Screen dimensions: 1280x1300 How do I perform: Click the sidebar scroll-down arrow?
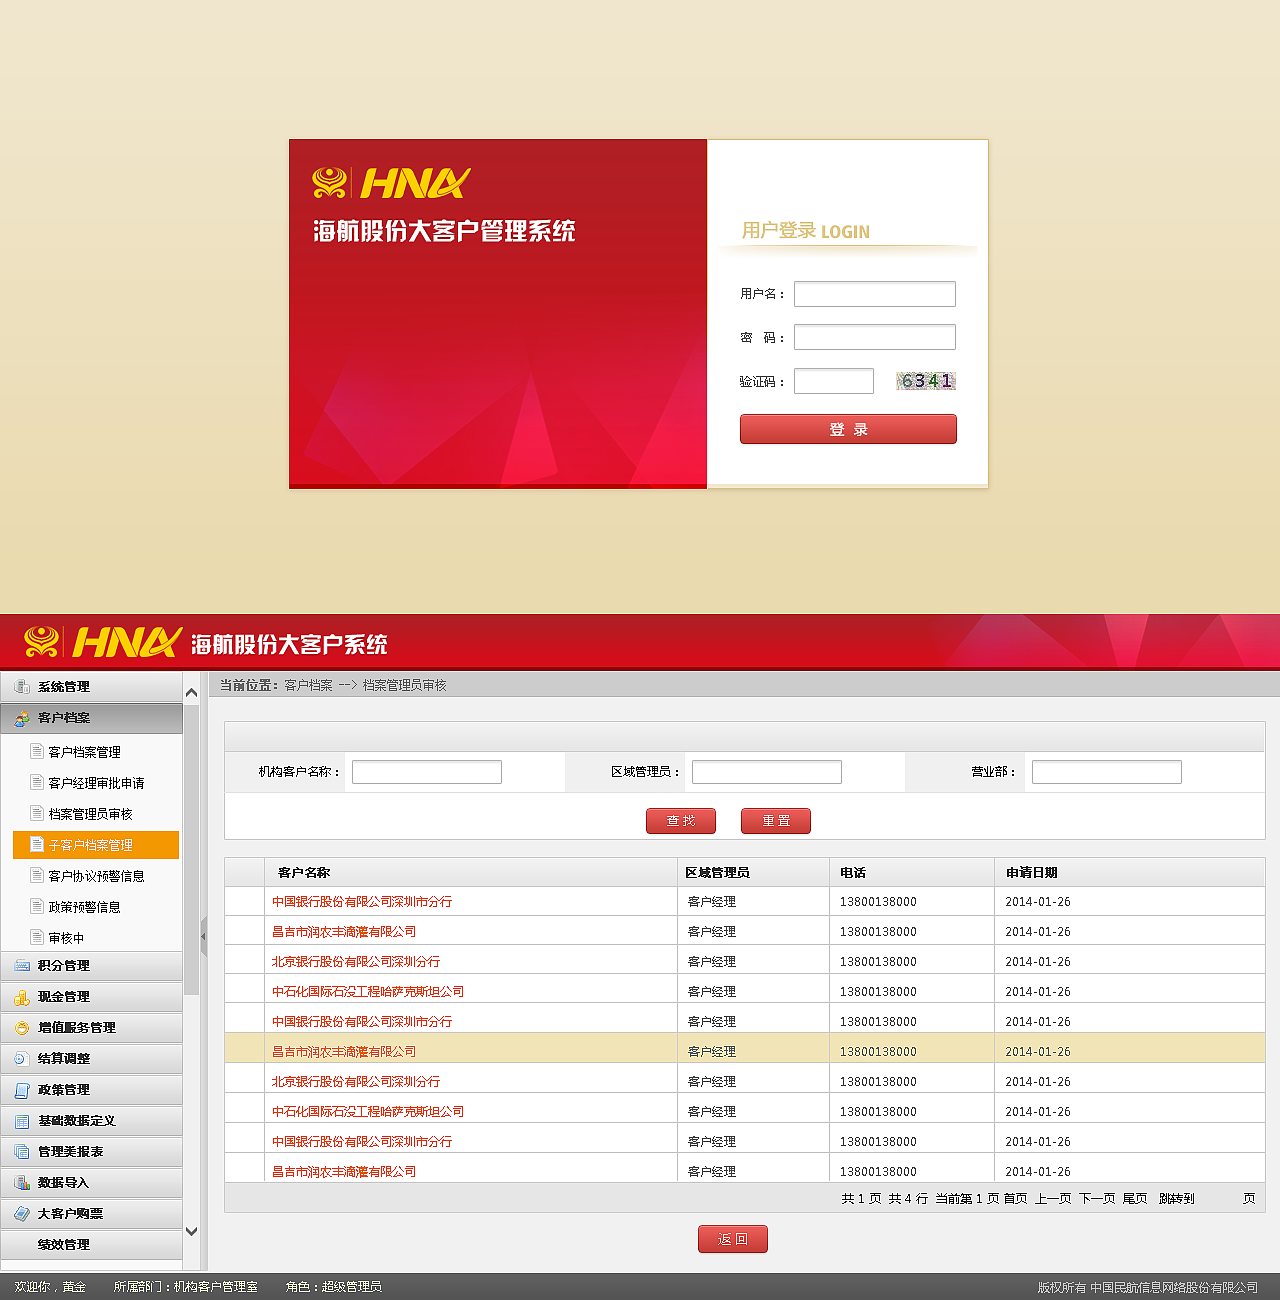[192, 1232]
